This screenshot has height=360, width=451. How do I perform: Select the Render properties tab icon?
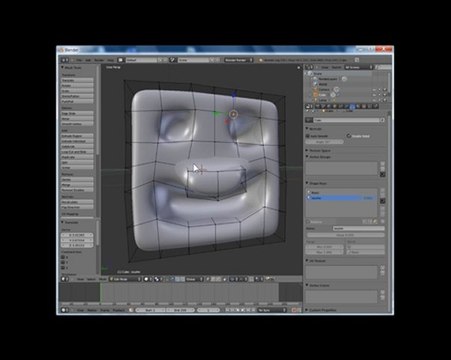pyautogui.click(x=318, y=106)
